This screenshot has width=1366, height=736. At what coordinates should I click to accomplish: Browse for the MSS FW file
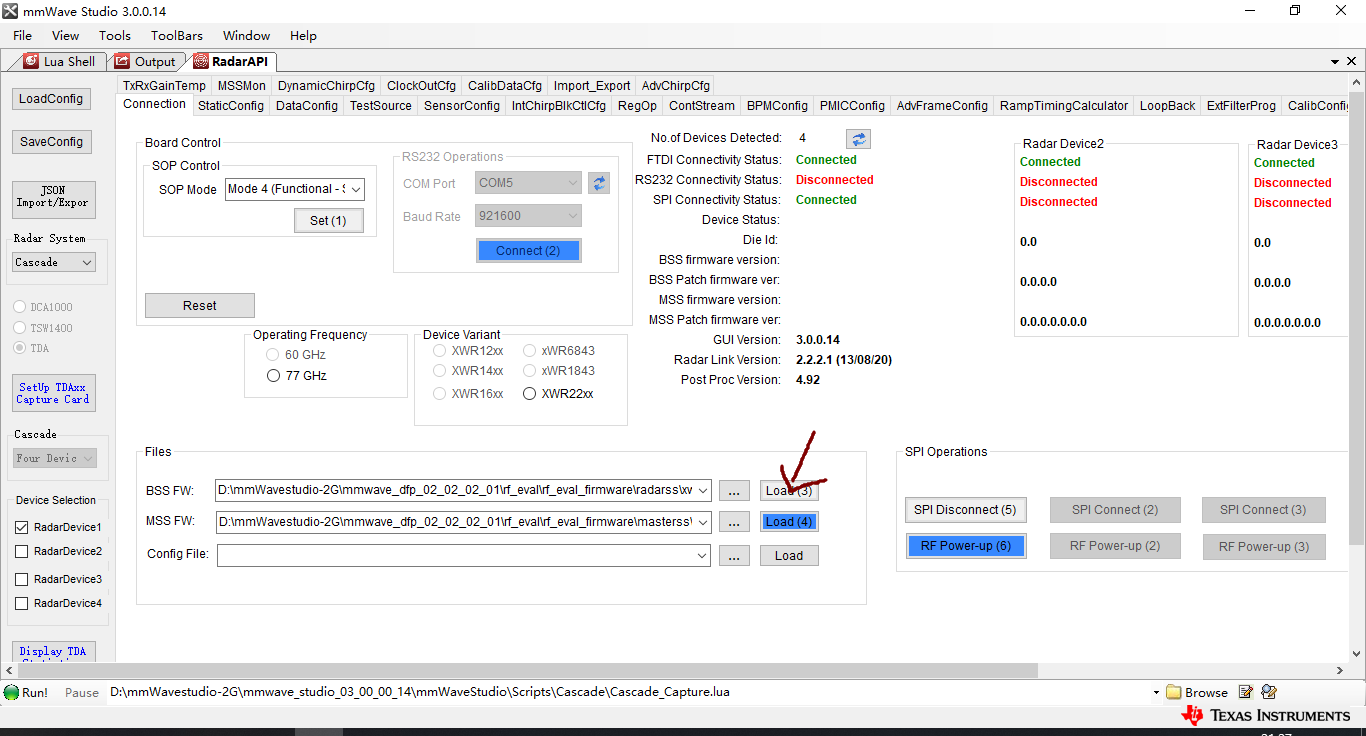point(734,522)
